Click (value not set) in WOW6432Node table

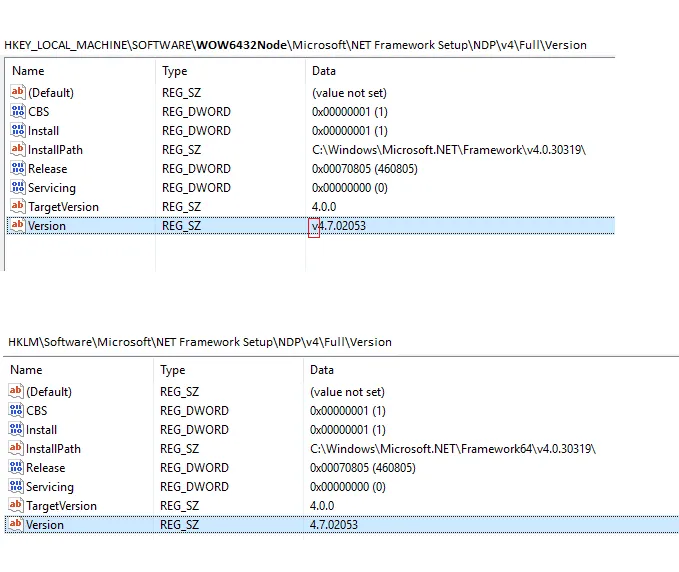349,93
